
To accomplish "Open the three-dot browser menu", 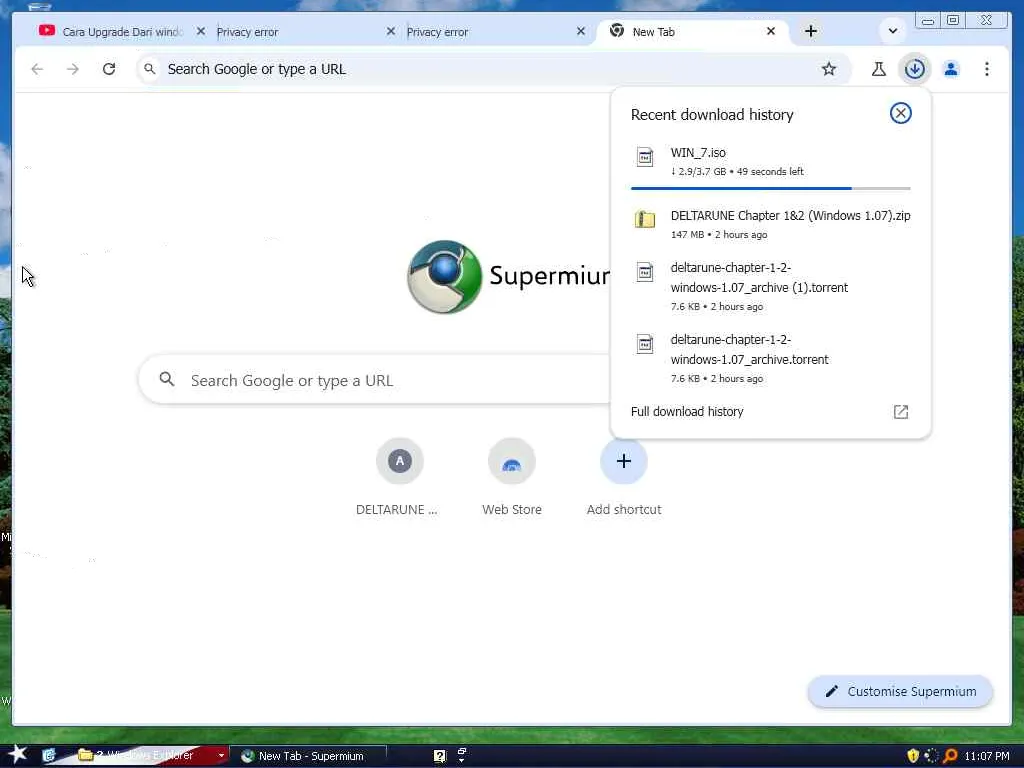I will (x=987, y=69).
